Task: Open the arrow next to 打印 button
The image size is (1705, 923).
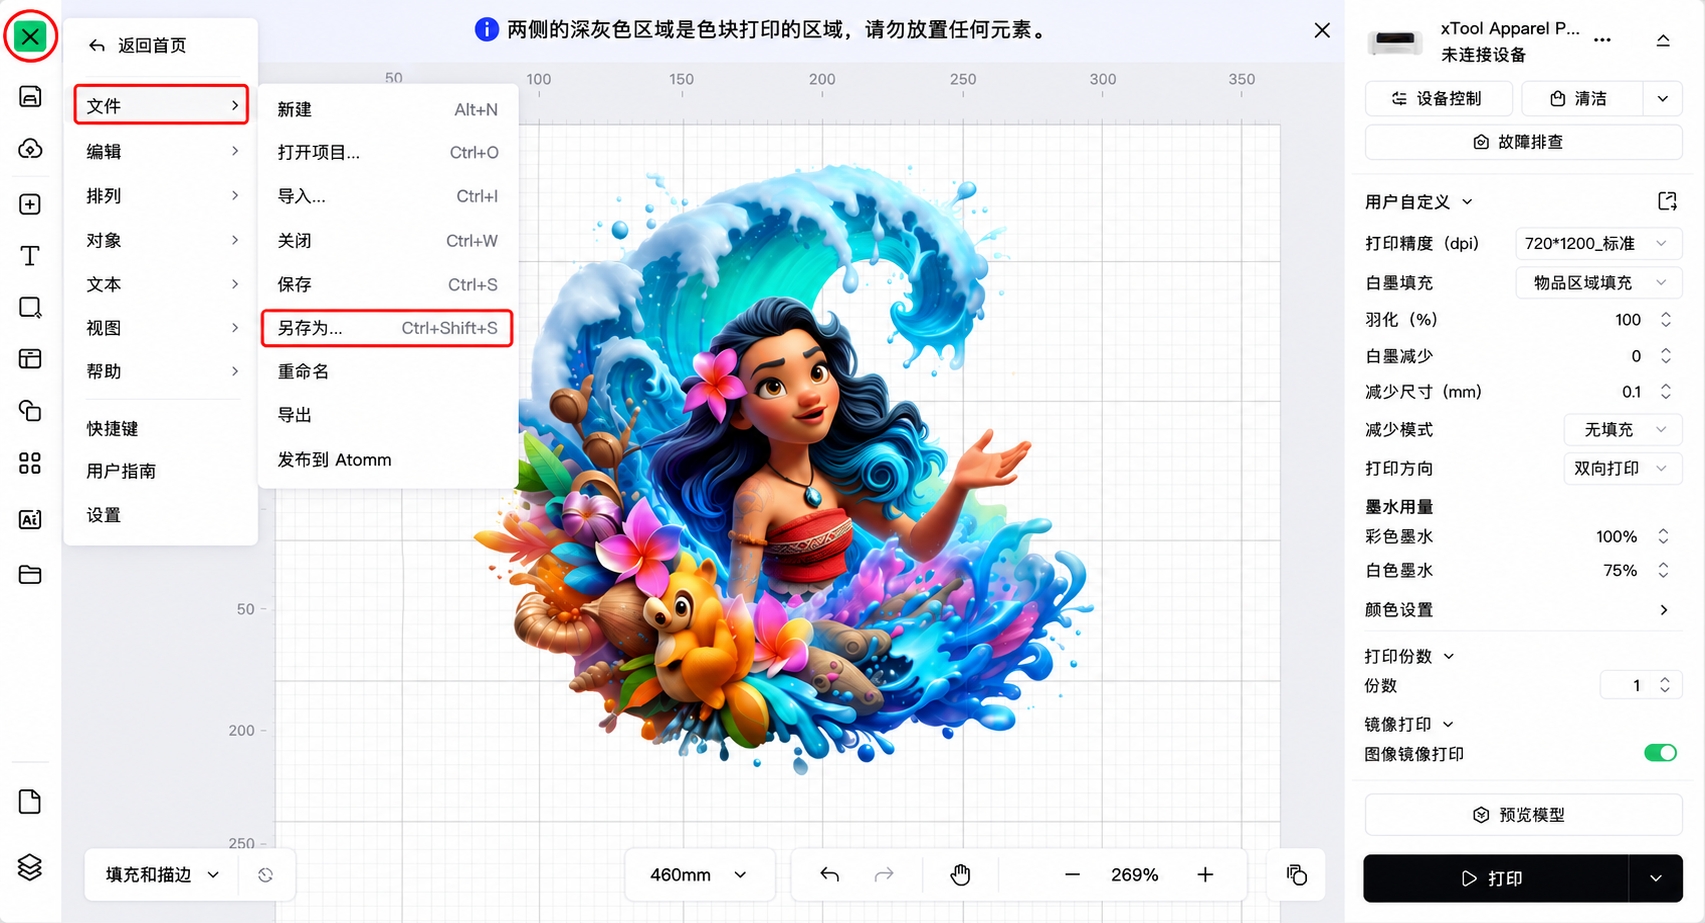Action: [x=1655, y=878]
